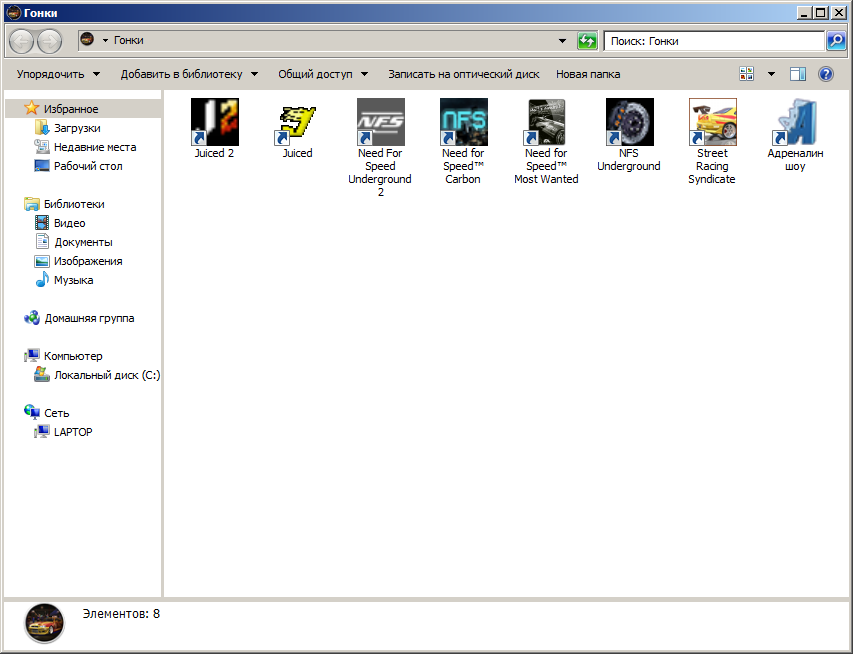853x654 pixels.
Task: Click the folder icon in address bar
Action: point(87,39)
